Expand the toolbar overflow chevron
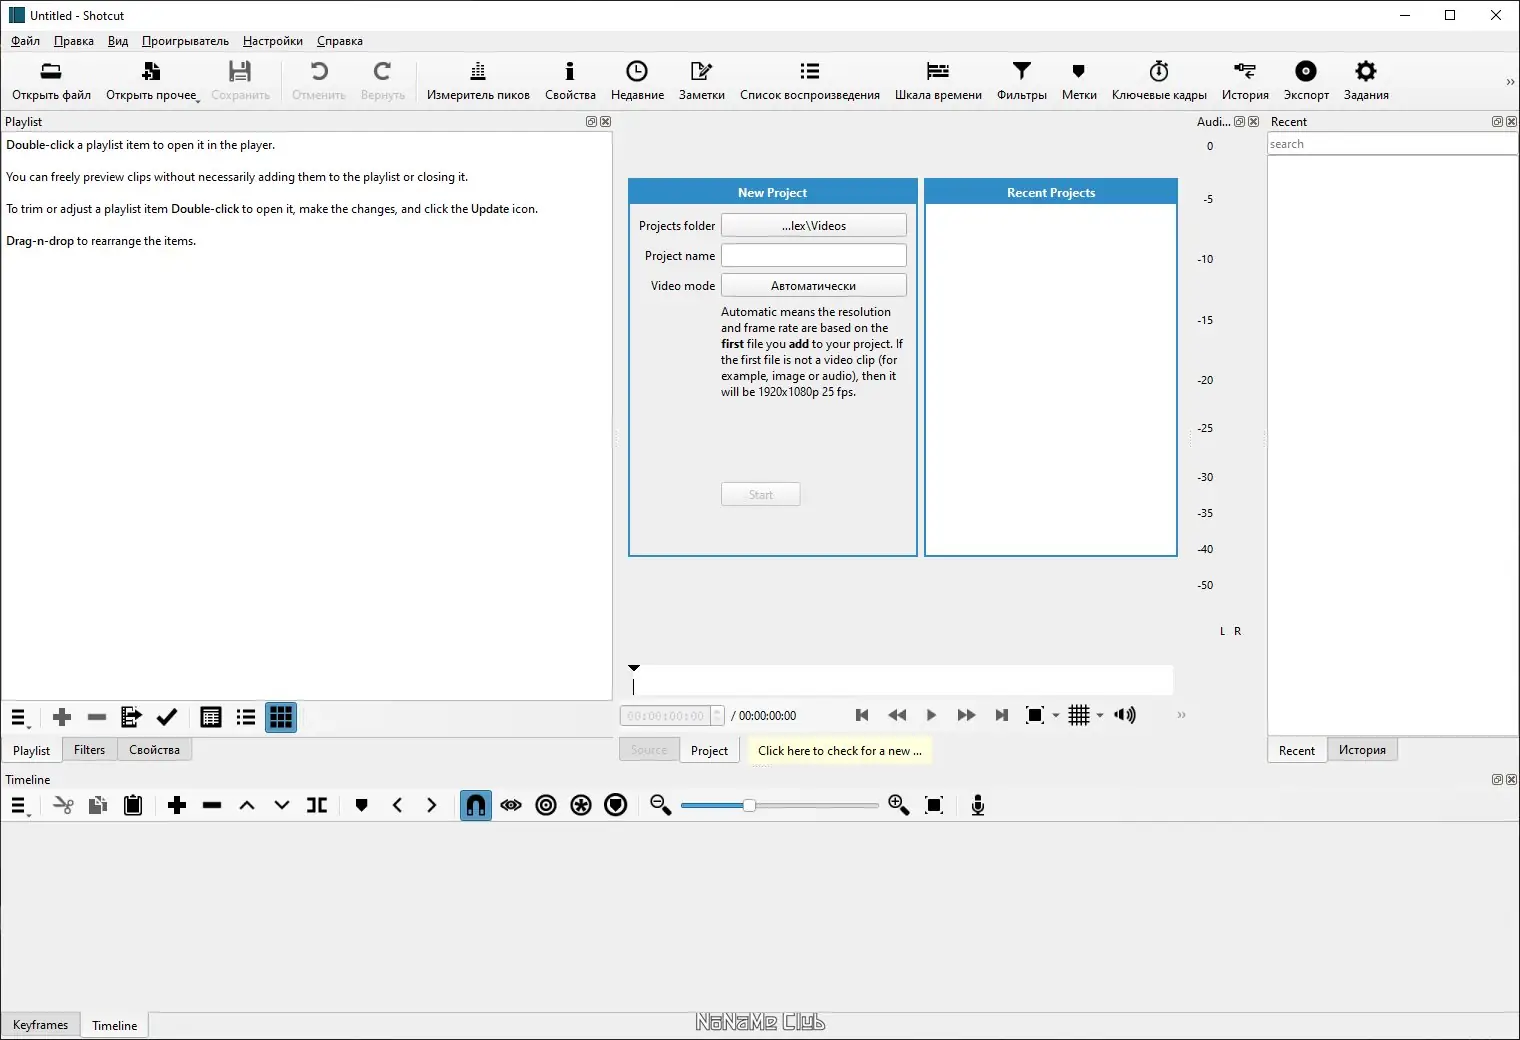Screen dimensions: 1520x1040 (x=1510, y=82)
